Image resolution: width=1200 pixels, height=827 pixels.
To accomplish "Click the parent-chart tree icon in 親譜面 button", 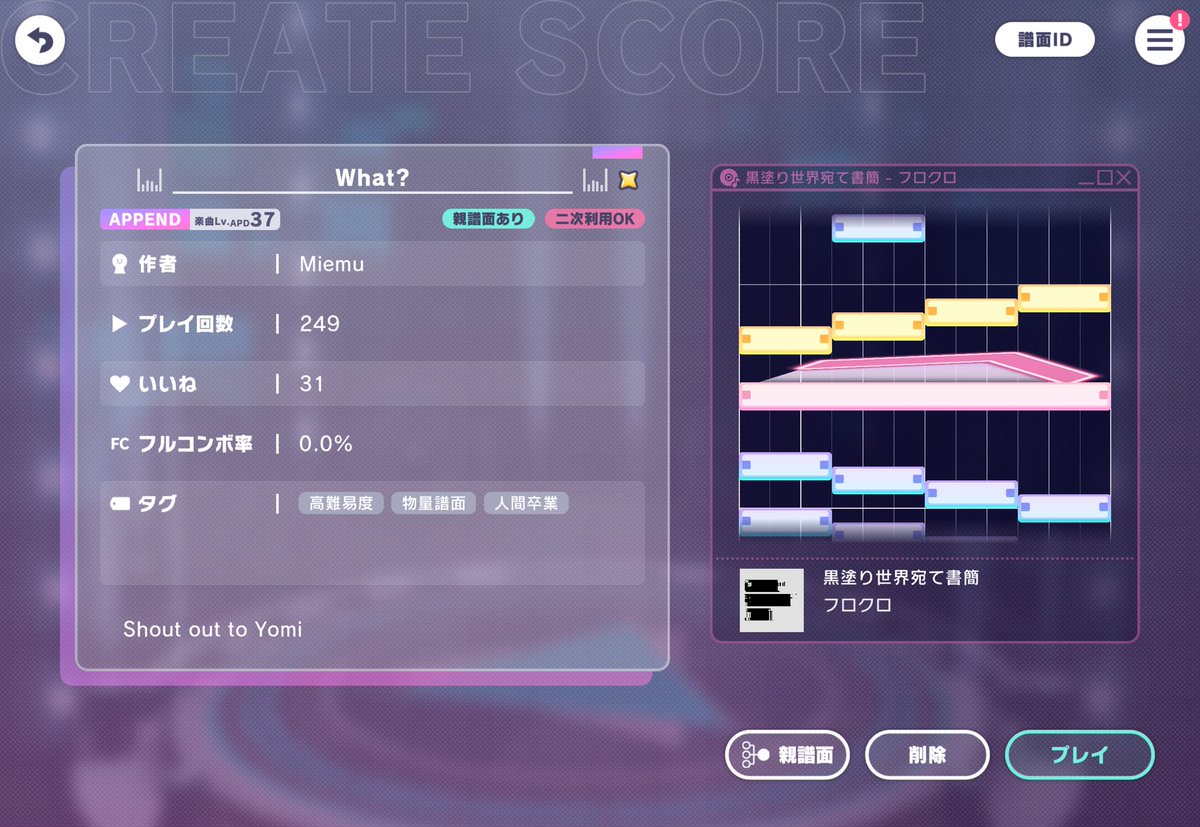I will point(755,755).
